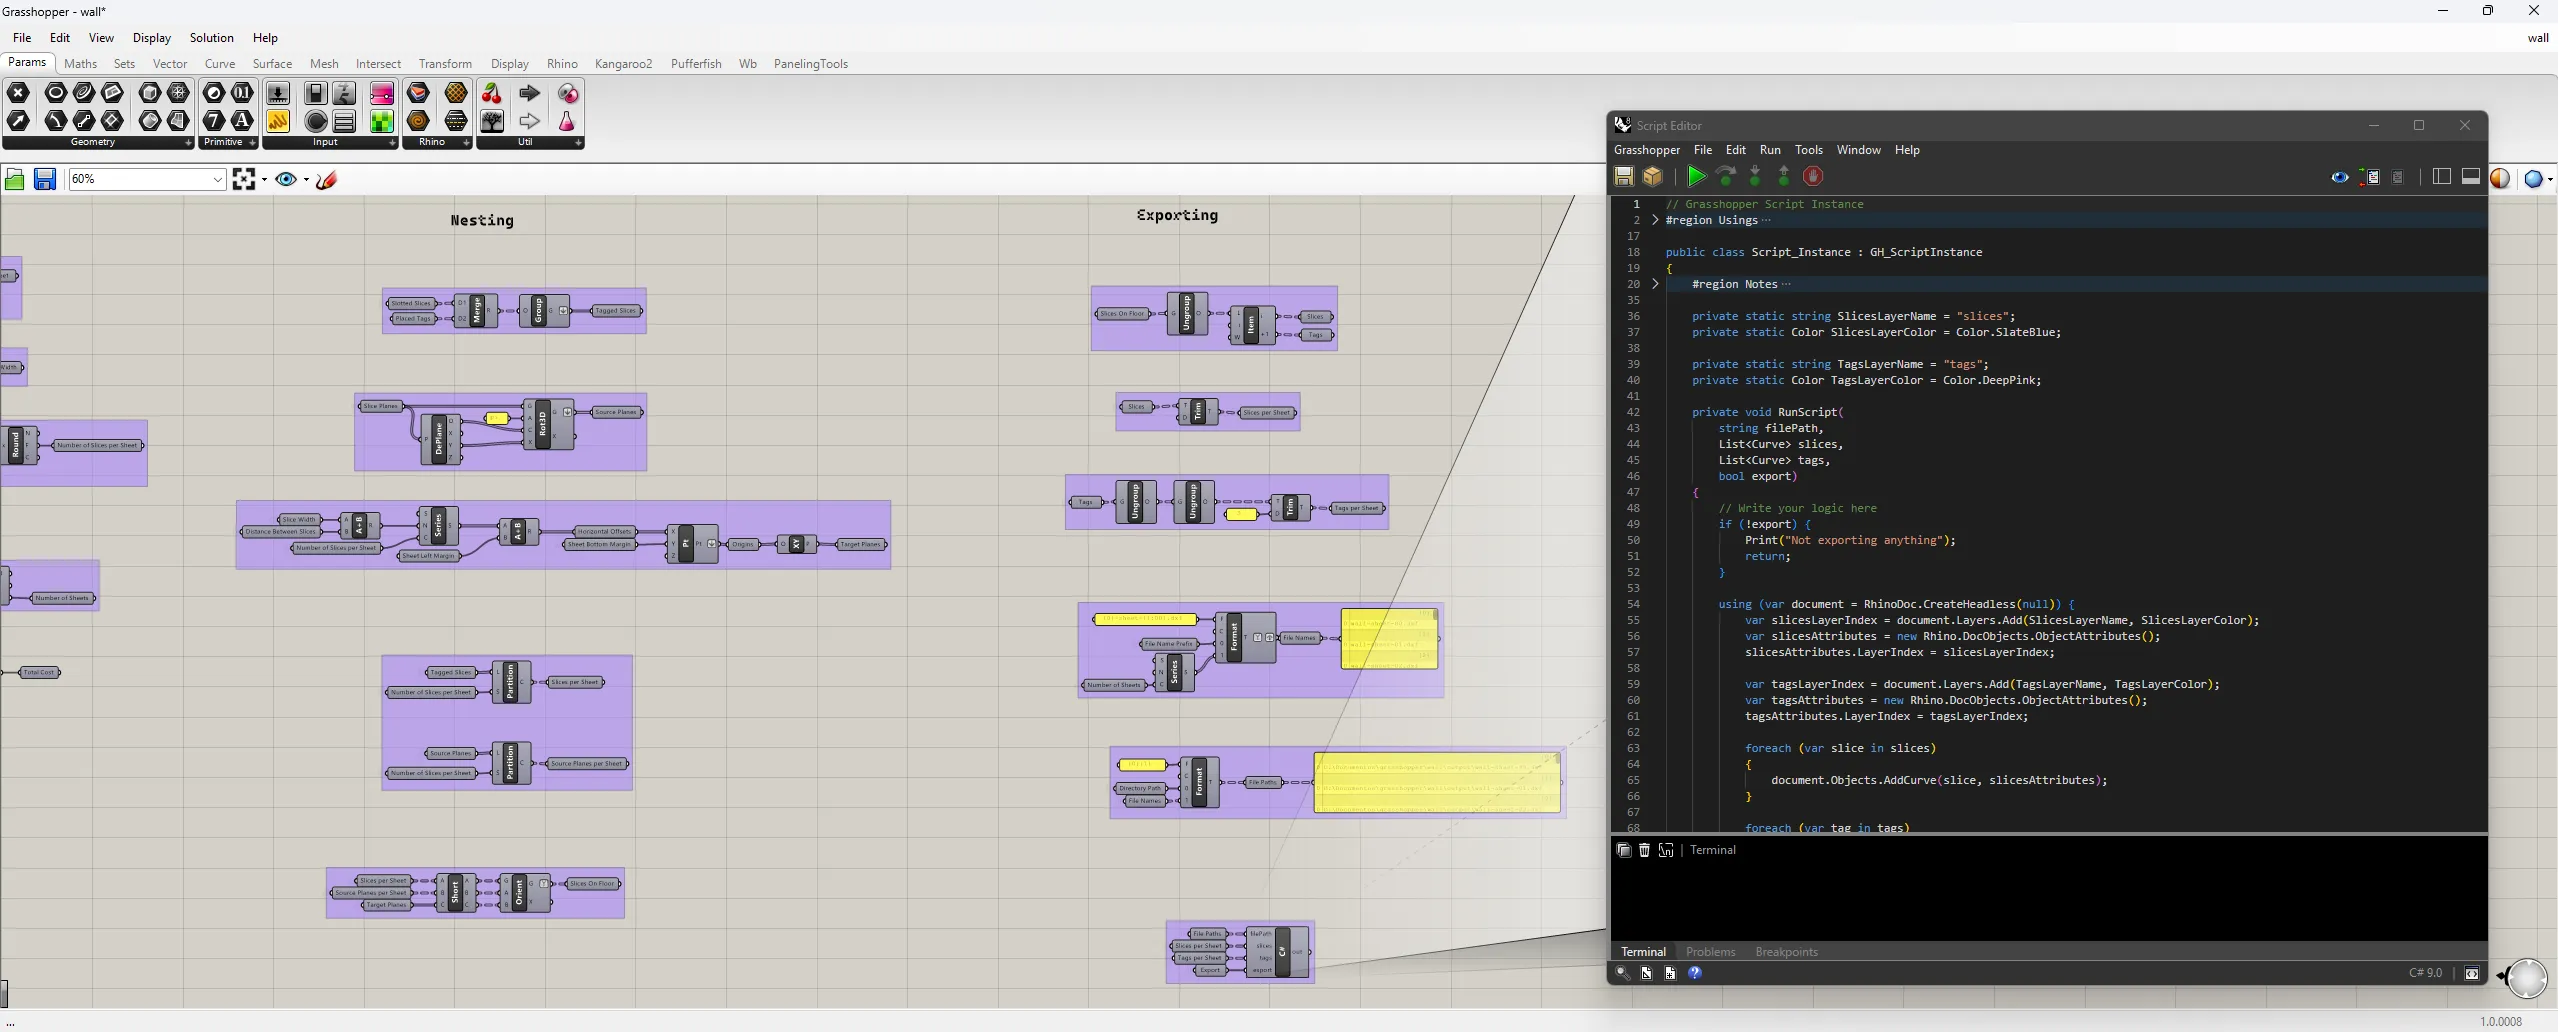Expand the Geometry panel plus arrow
This screenshot has width=2558, height=1032.
coord(188,143)
